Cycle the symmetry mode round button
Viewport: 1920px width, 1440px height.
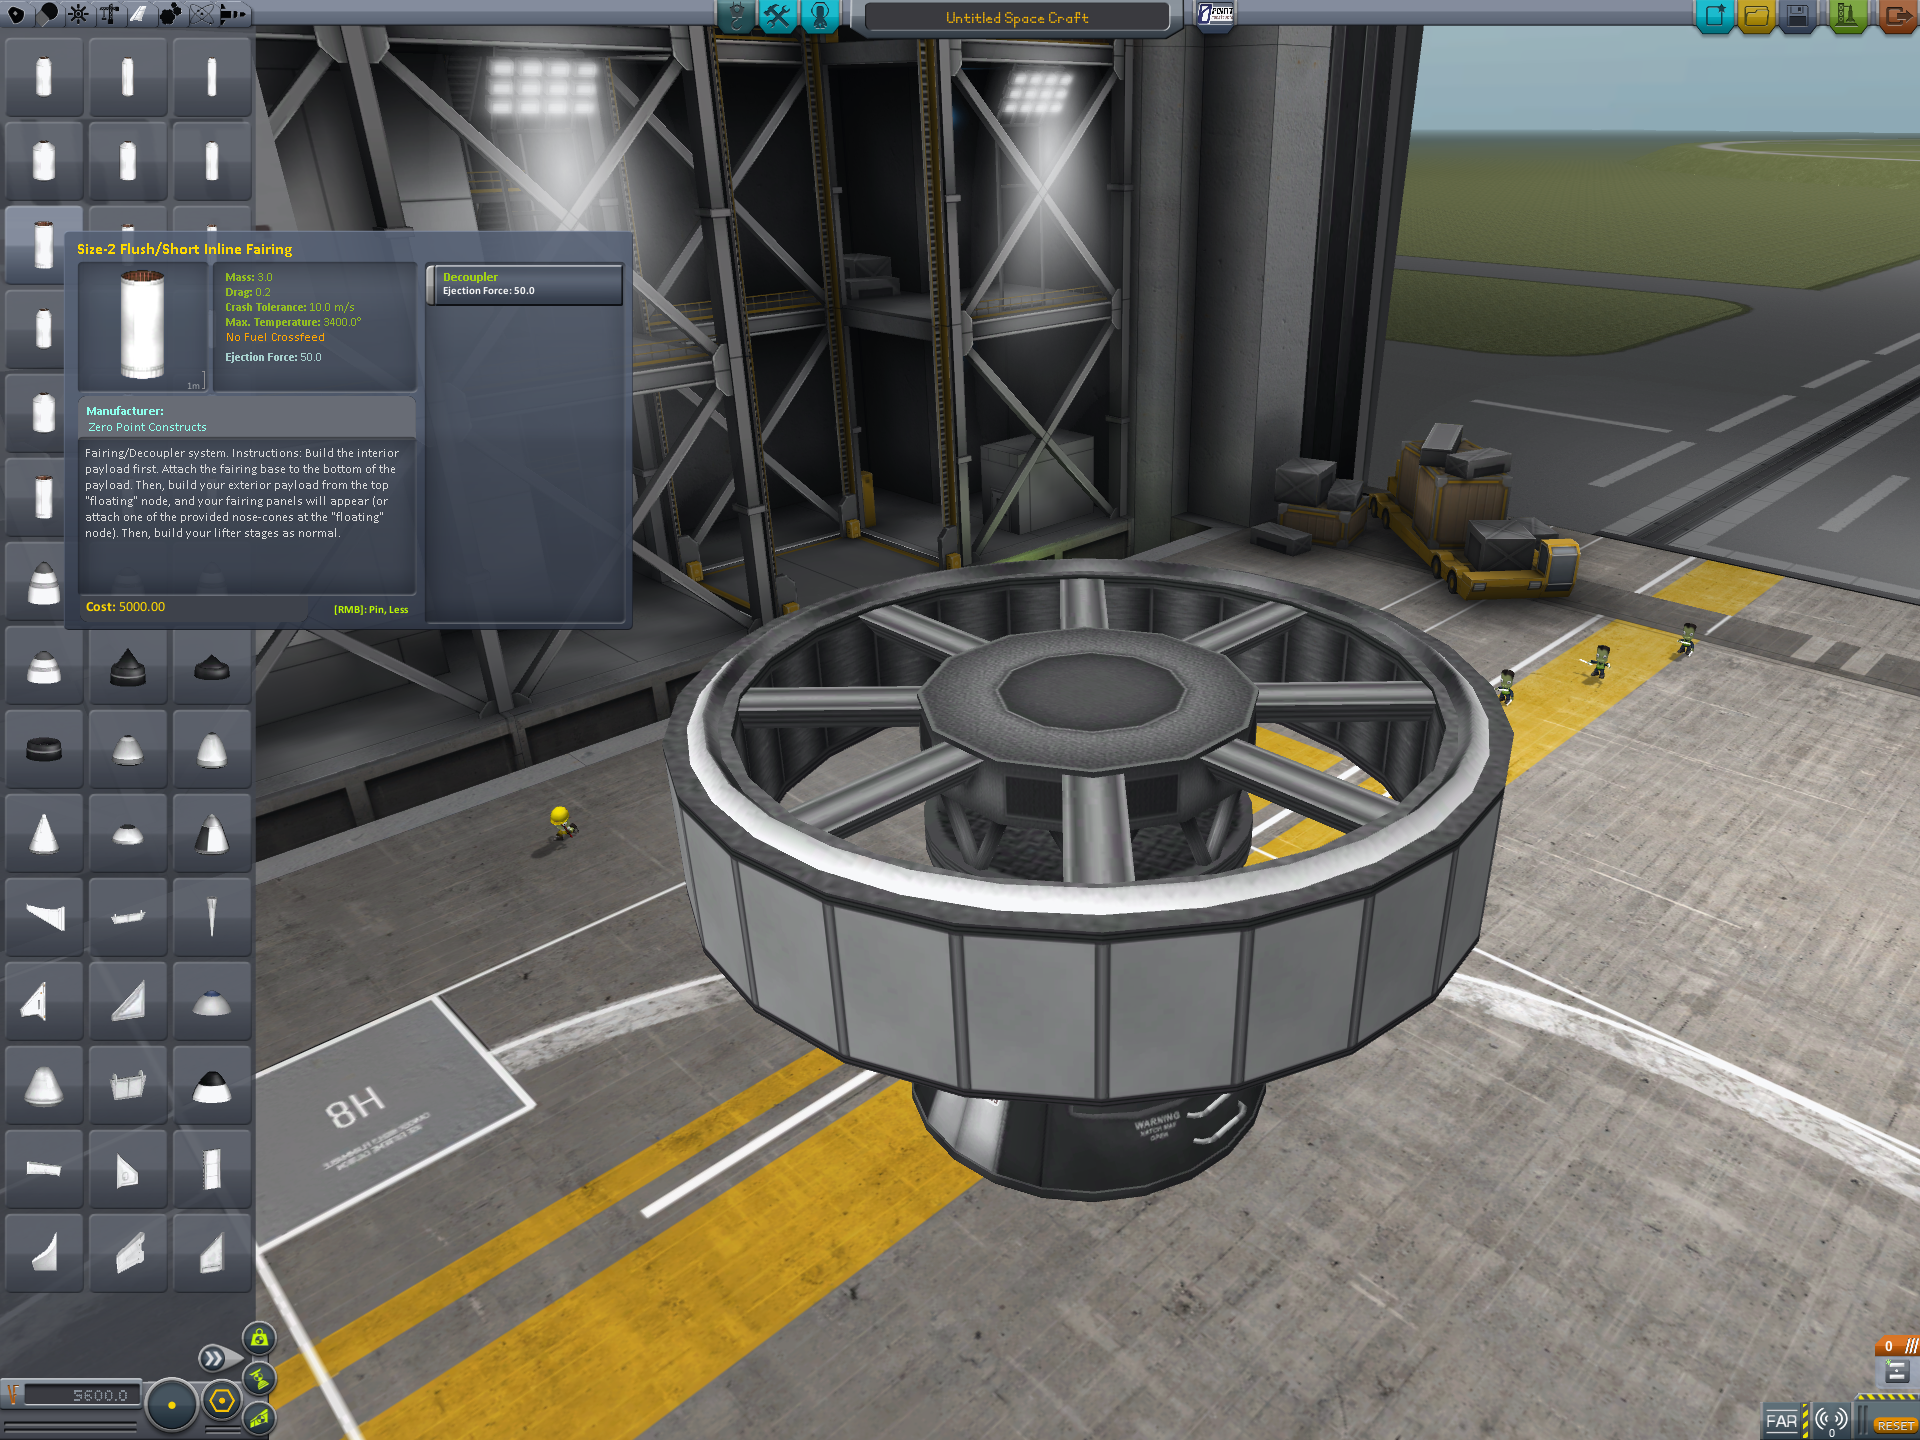pyautogui.click(x=172, y=1405)
